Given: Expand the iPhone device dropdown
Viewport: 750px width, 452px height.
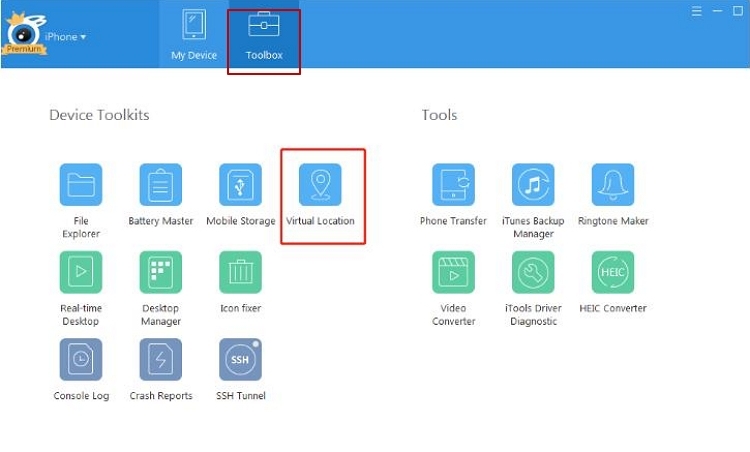Looking at the screenshot, I should [65, 37].
